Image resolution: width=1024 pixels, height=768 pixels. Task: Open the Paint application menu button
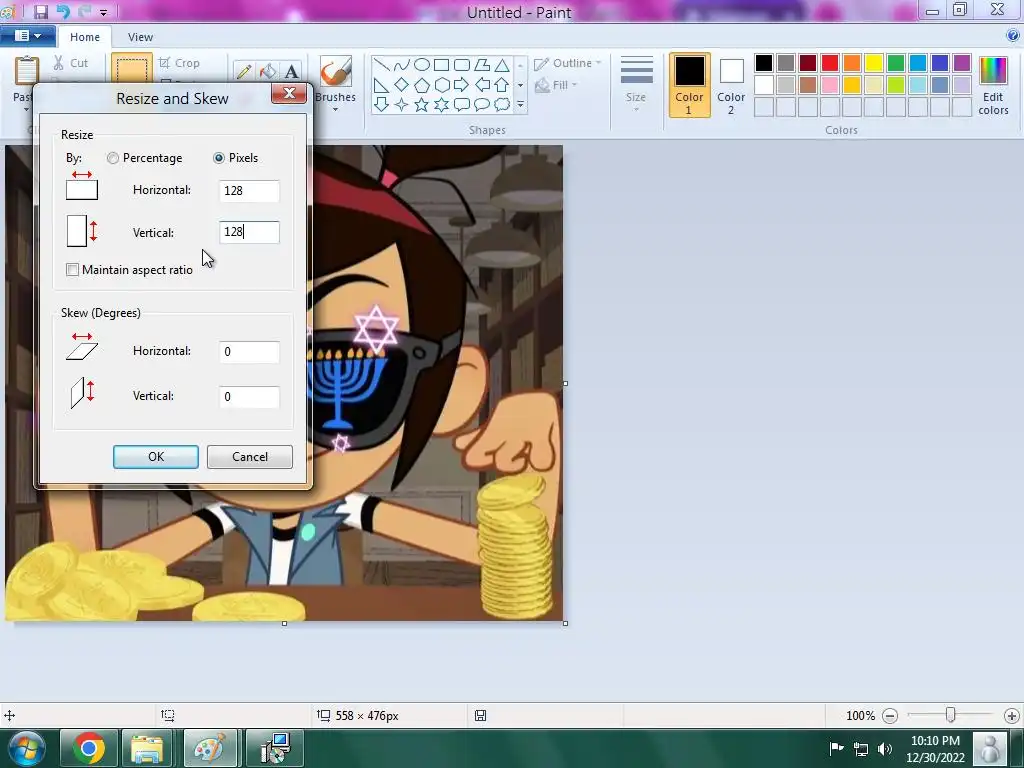click(x=27, y=36)
